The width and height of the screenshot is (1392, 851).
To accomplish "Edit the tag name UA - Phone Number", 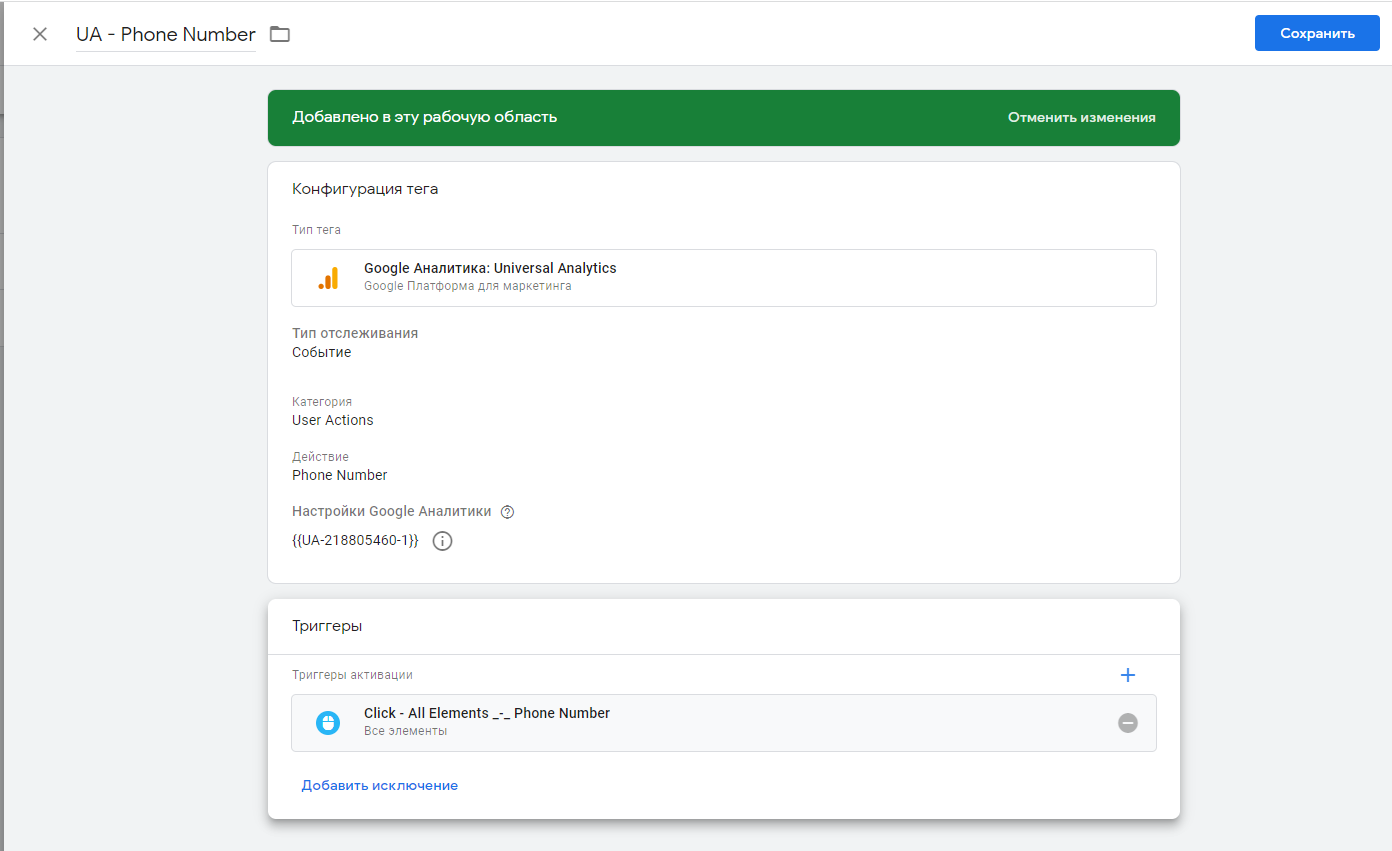I will 166,34.
